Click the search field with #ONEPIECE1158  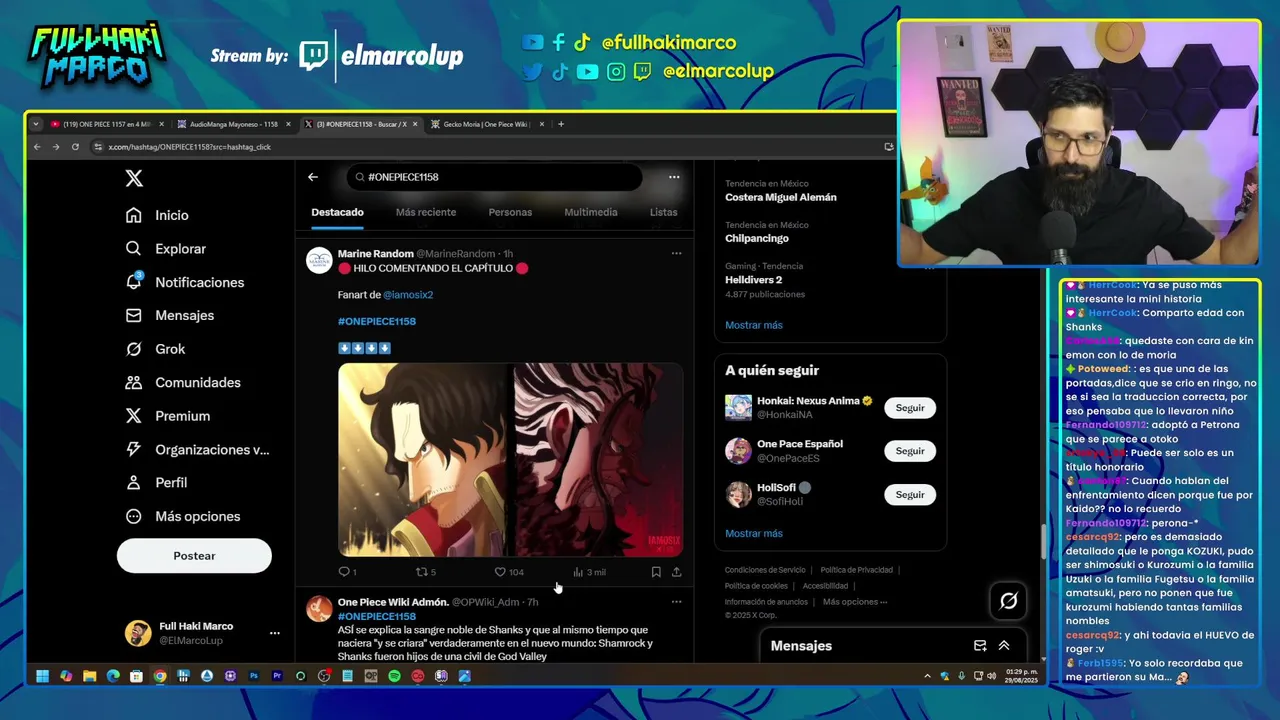[494, 177]
